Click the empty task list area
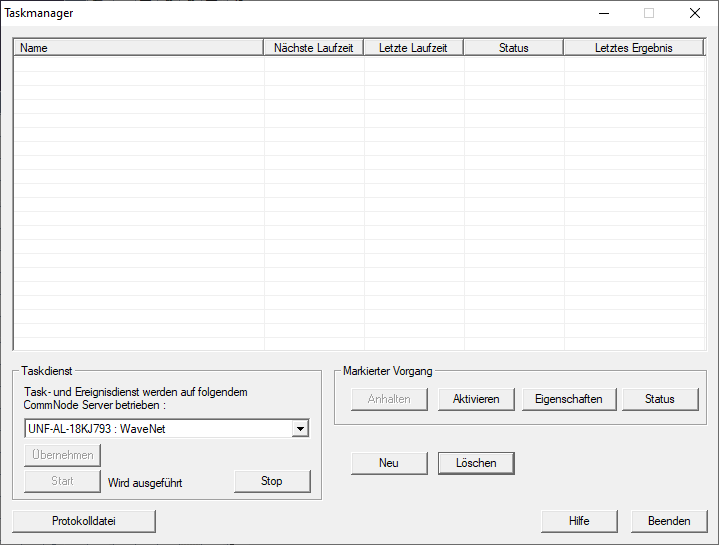Screen dimensions: 719x545 pyautogui.click(x=359, y=200)
